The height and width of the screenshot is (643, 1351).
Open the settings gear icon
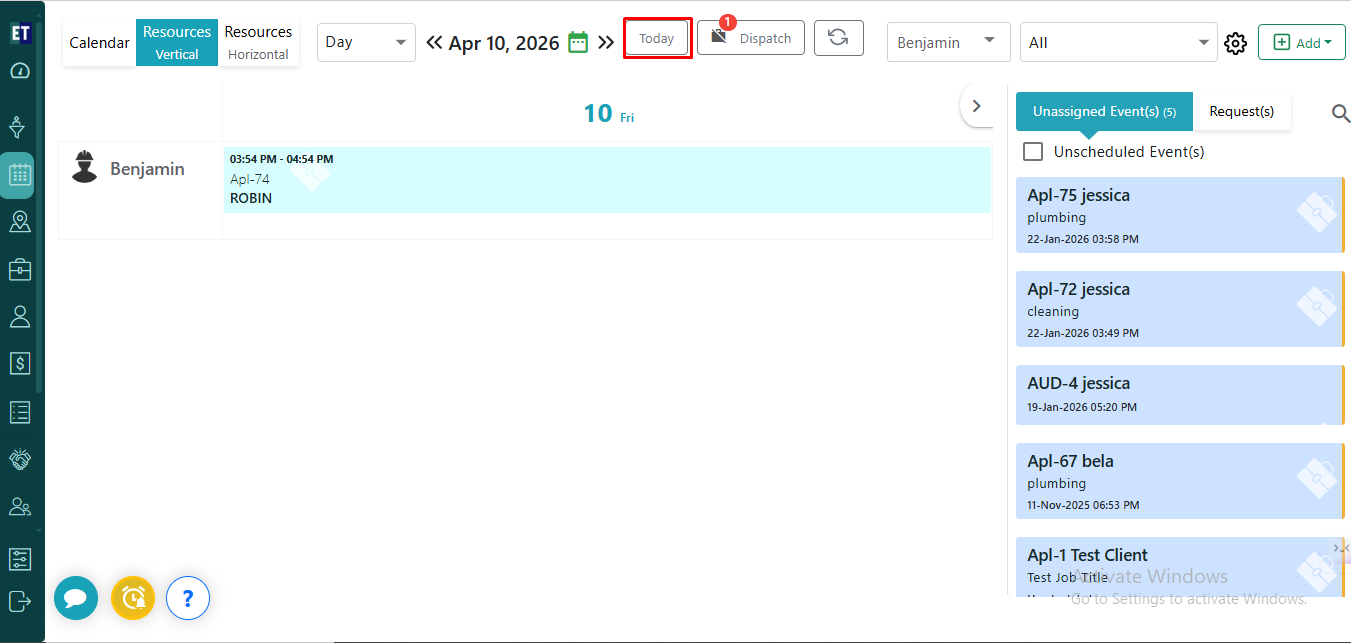point(1235,43)
